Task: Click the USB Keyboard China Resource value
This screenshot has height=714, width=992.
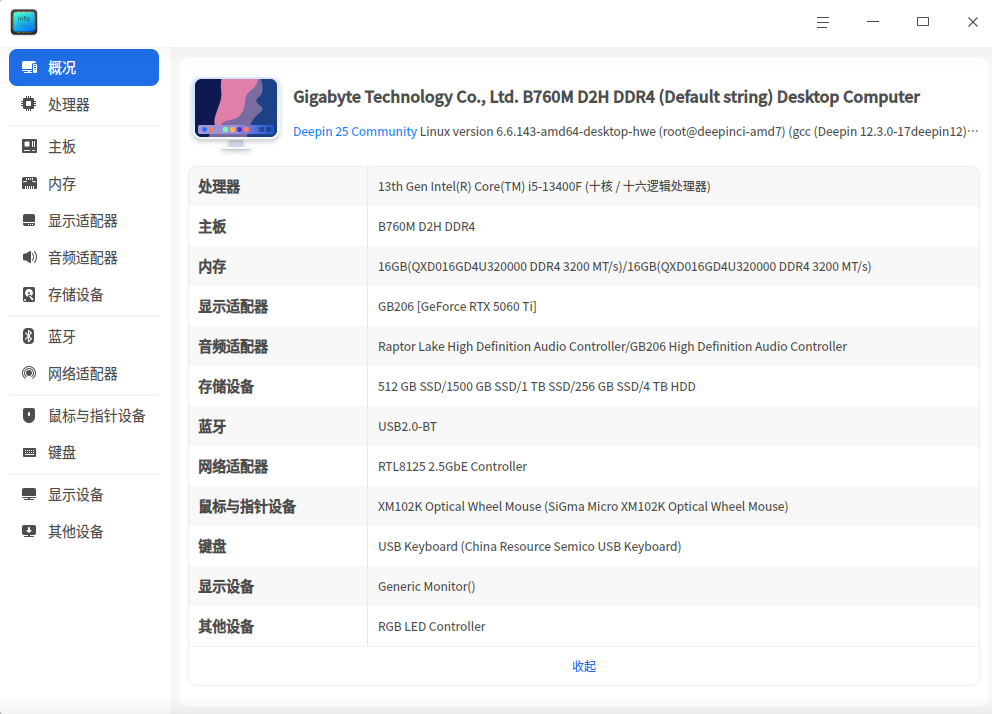Action: (x=530, y=546)
